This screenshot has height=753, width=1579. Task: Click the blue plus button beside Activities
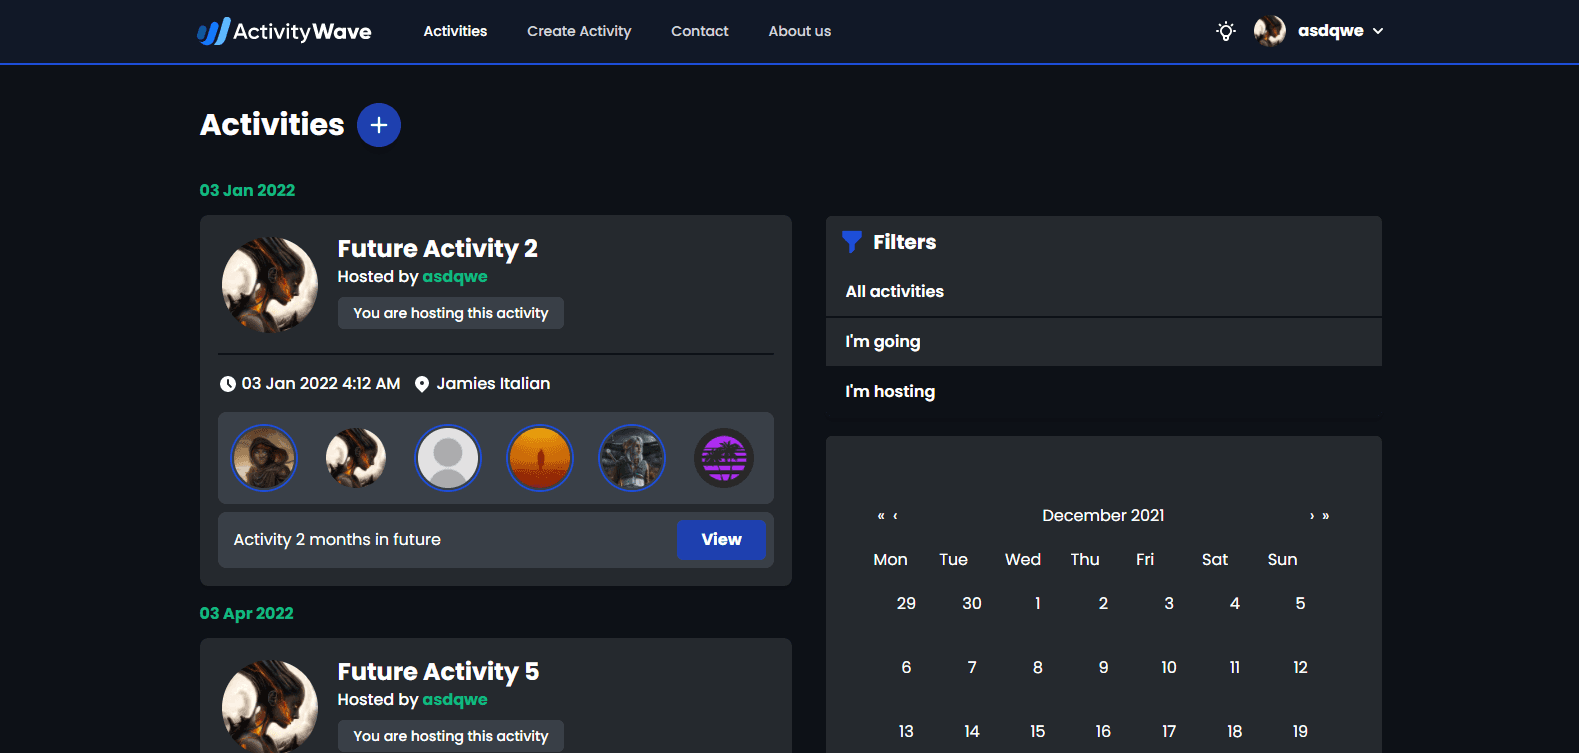click(379, 125)
